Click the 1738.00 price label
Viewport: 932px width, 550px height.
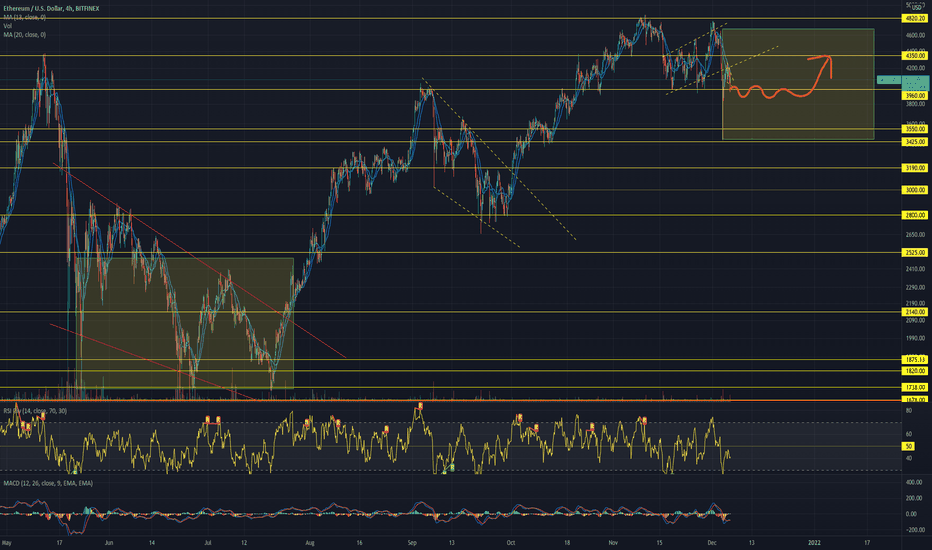click(915, 387)
